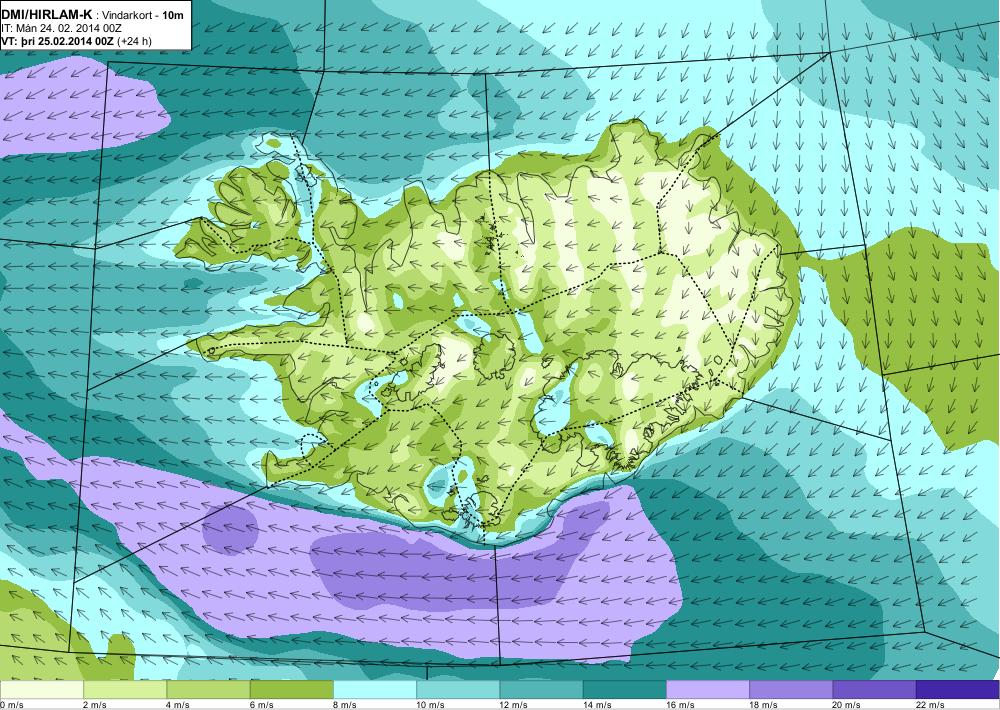
Task: Click the '2 m/s' legend label
Action: (x=95, y=705)
